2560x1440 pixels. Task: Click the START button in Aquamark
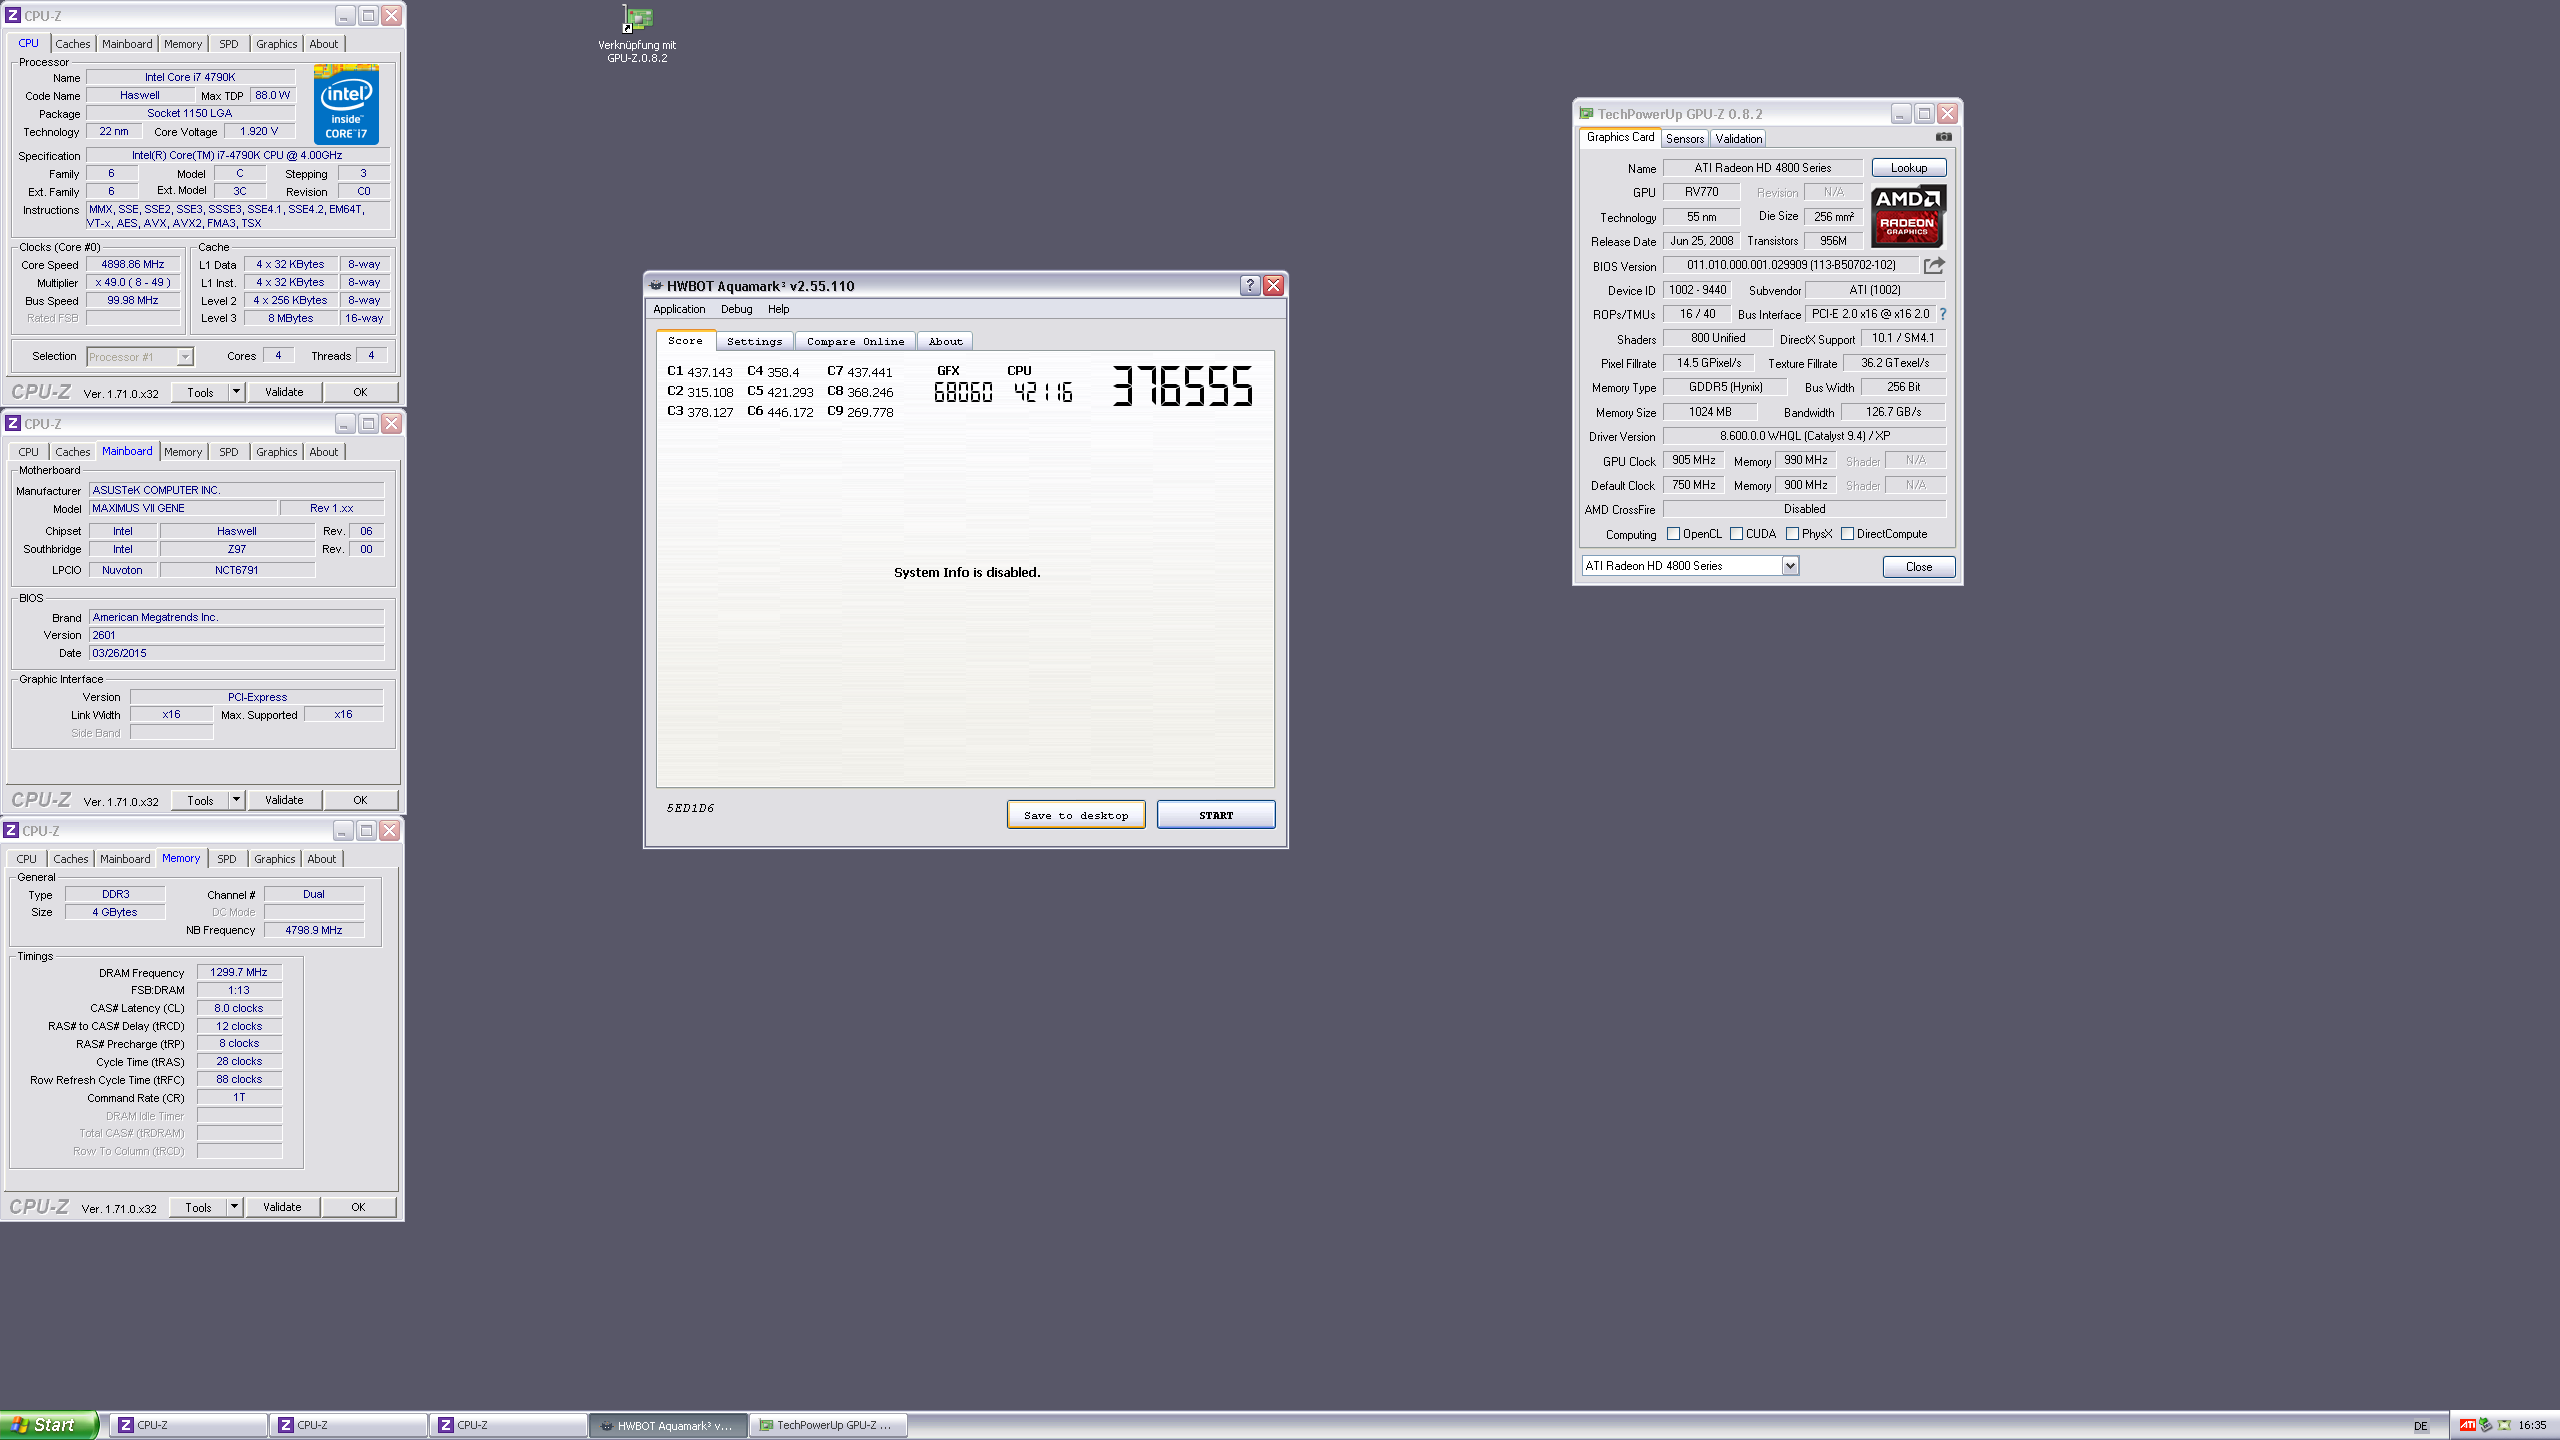[1216, 815]
